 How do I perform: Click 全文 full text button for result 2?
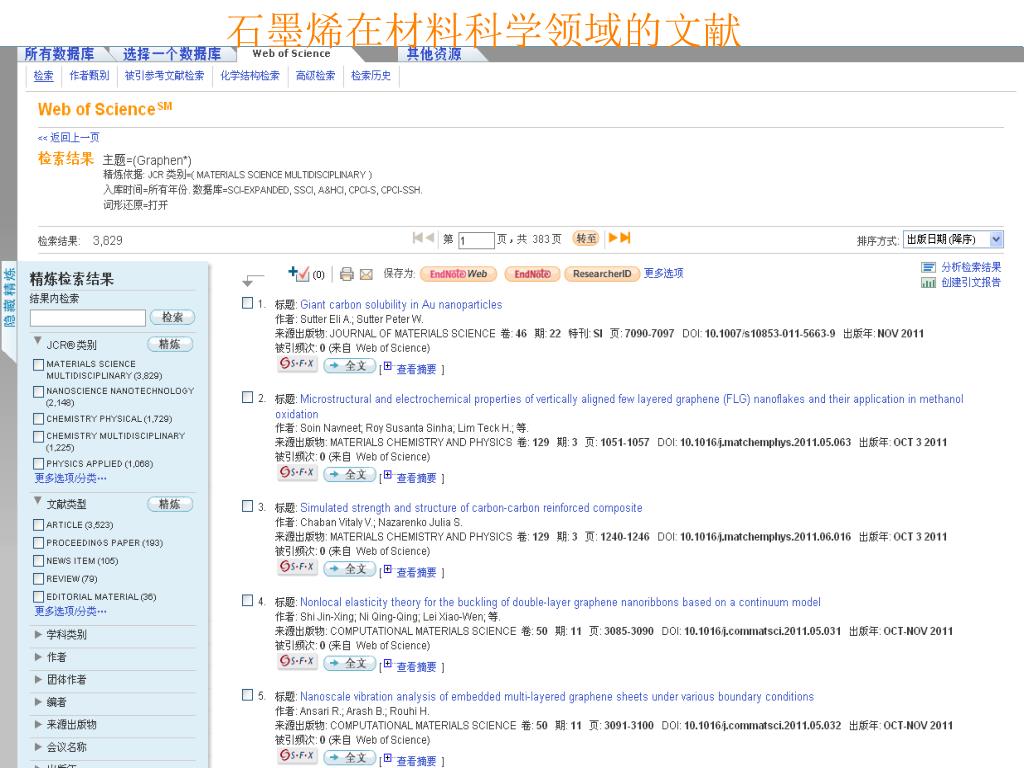pyautogui.click(x=349, y=475)
